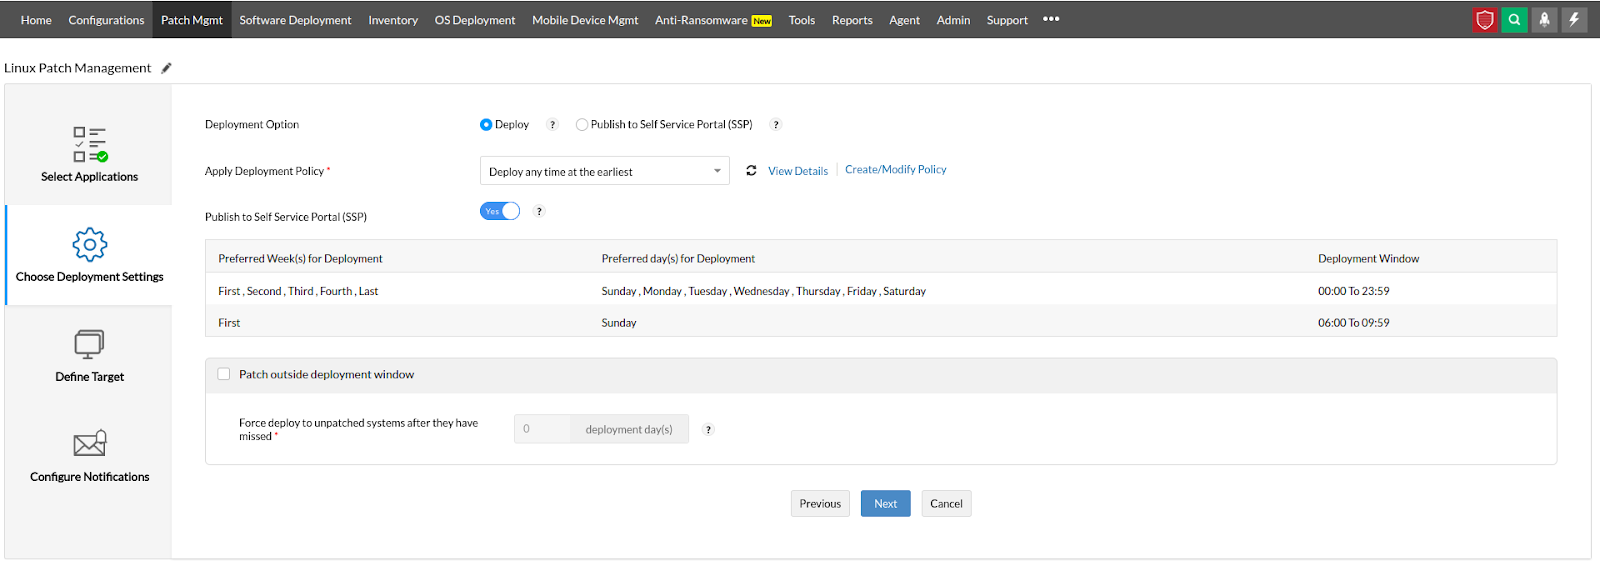Viewport: 1600px width, 561px height.
Task: Click the Define Target step label
Action: point(89,377)
